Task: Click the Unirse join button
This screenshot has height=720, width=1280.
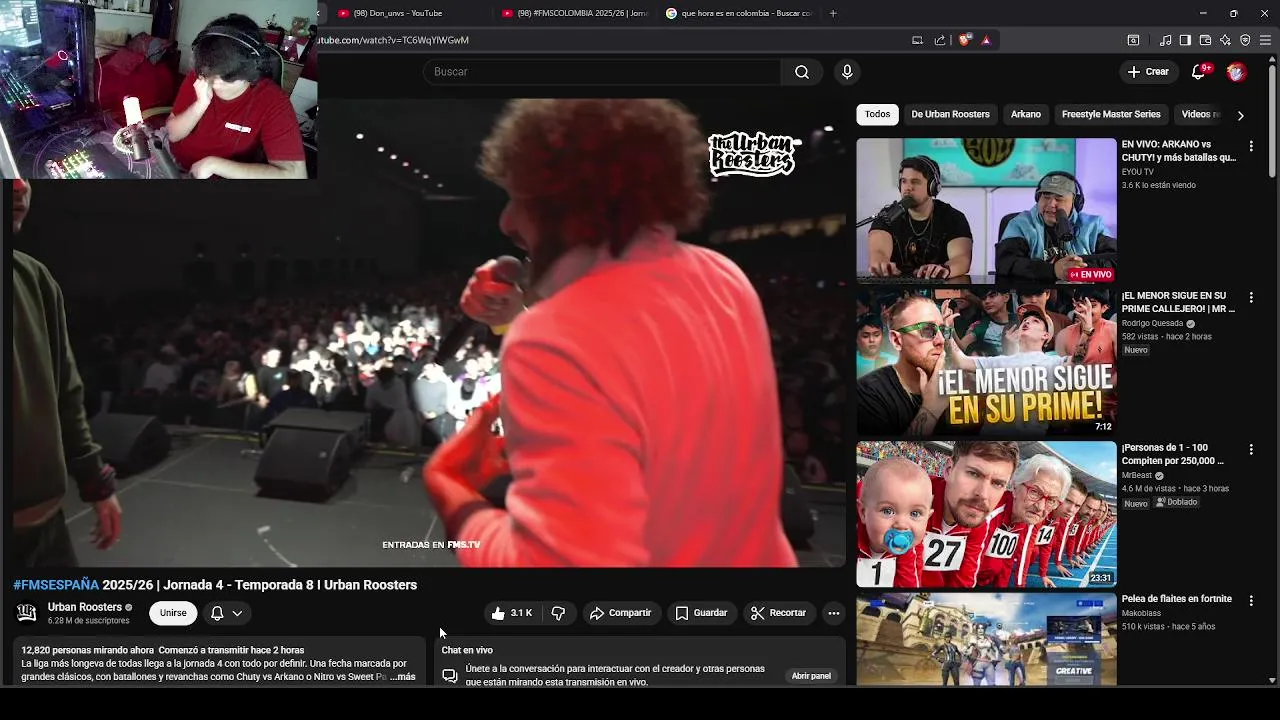Action: (x=173, y=613)
